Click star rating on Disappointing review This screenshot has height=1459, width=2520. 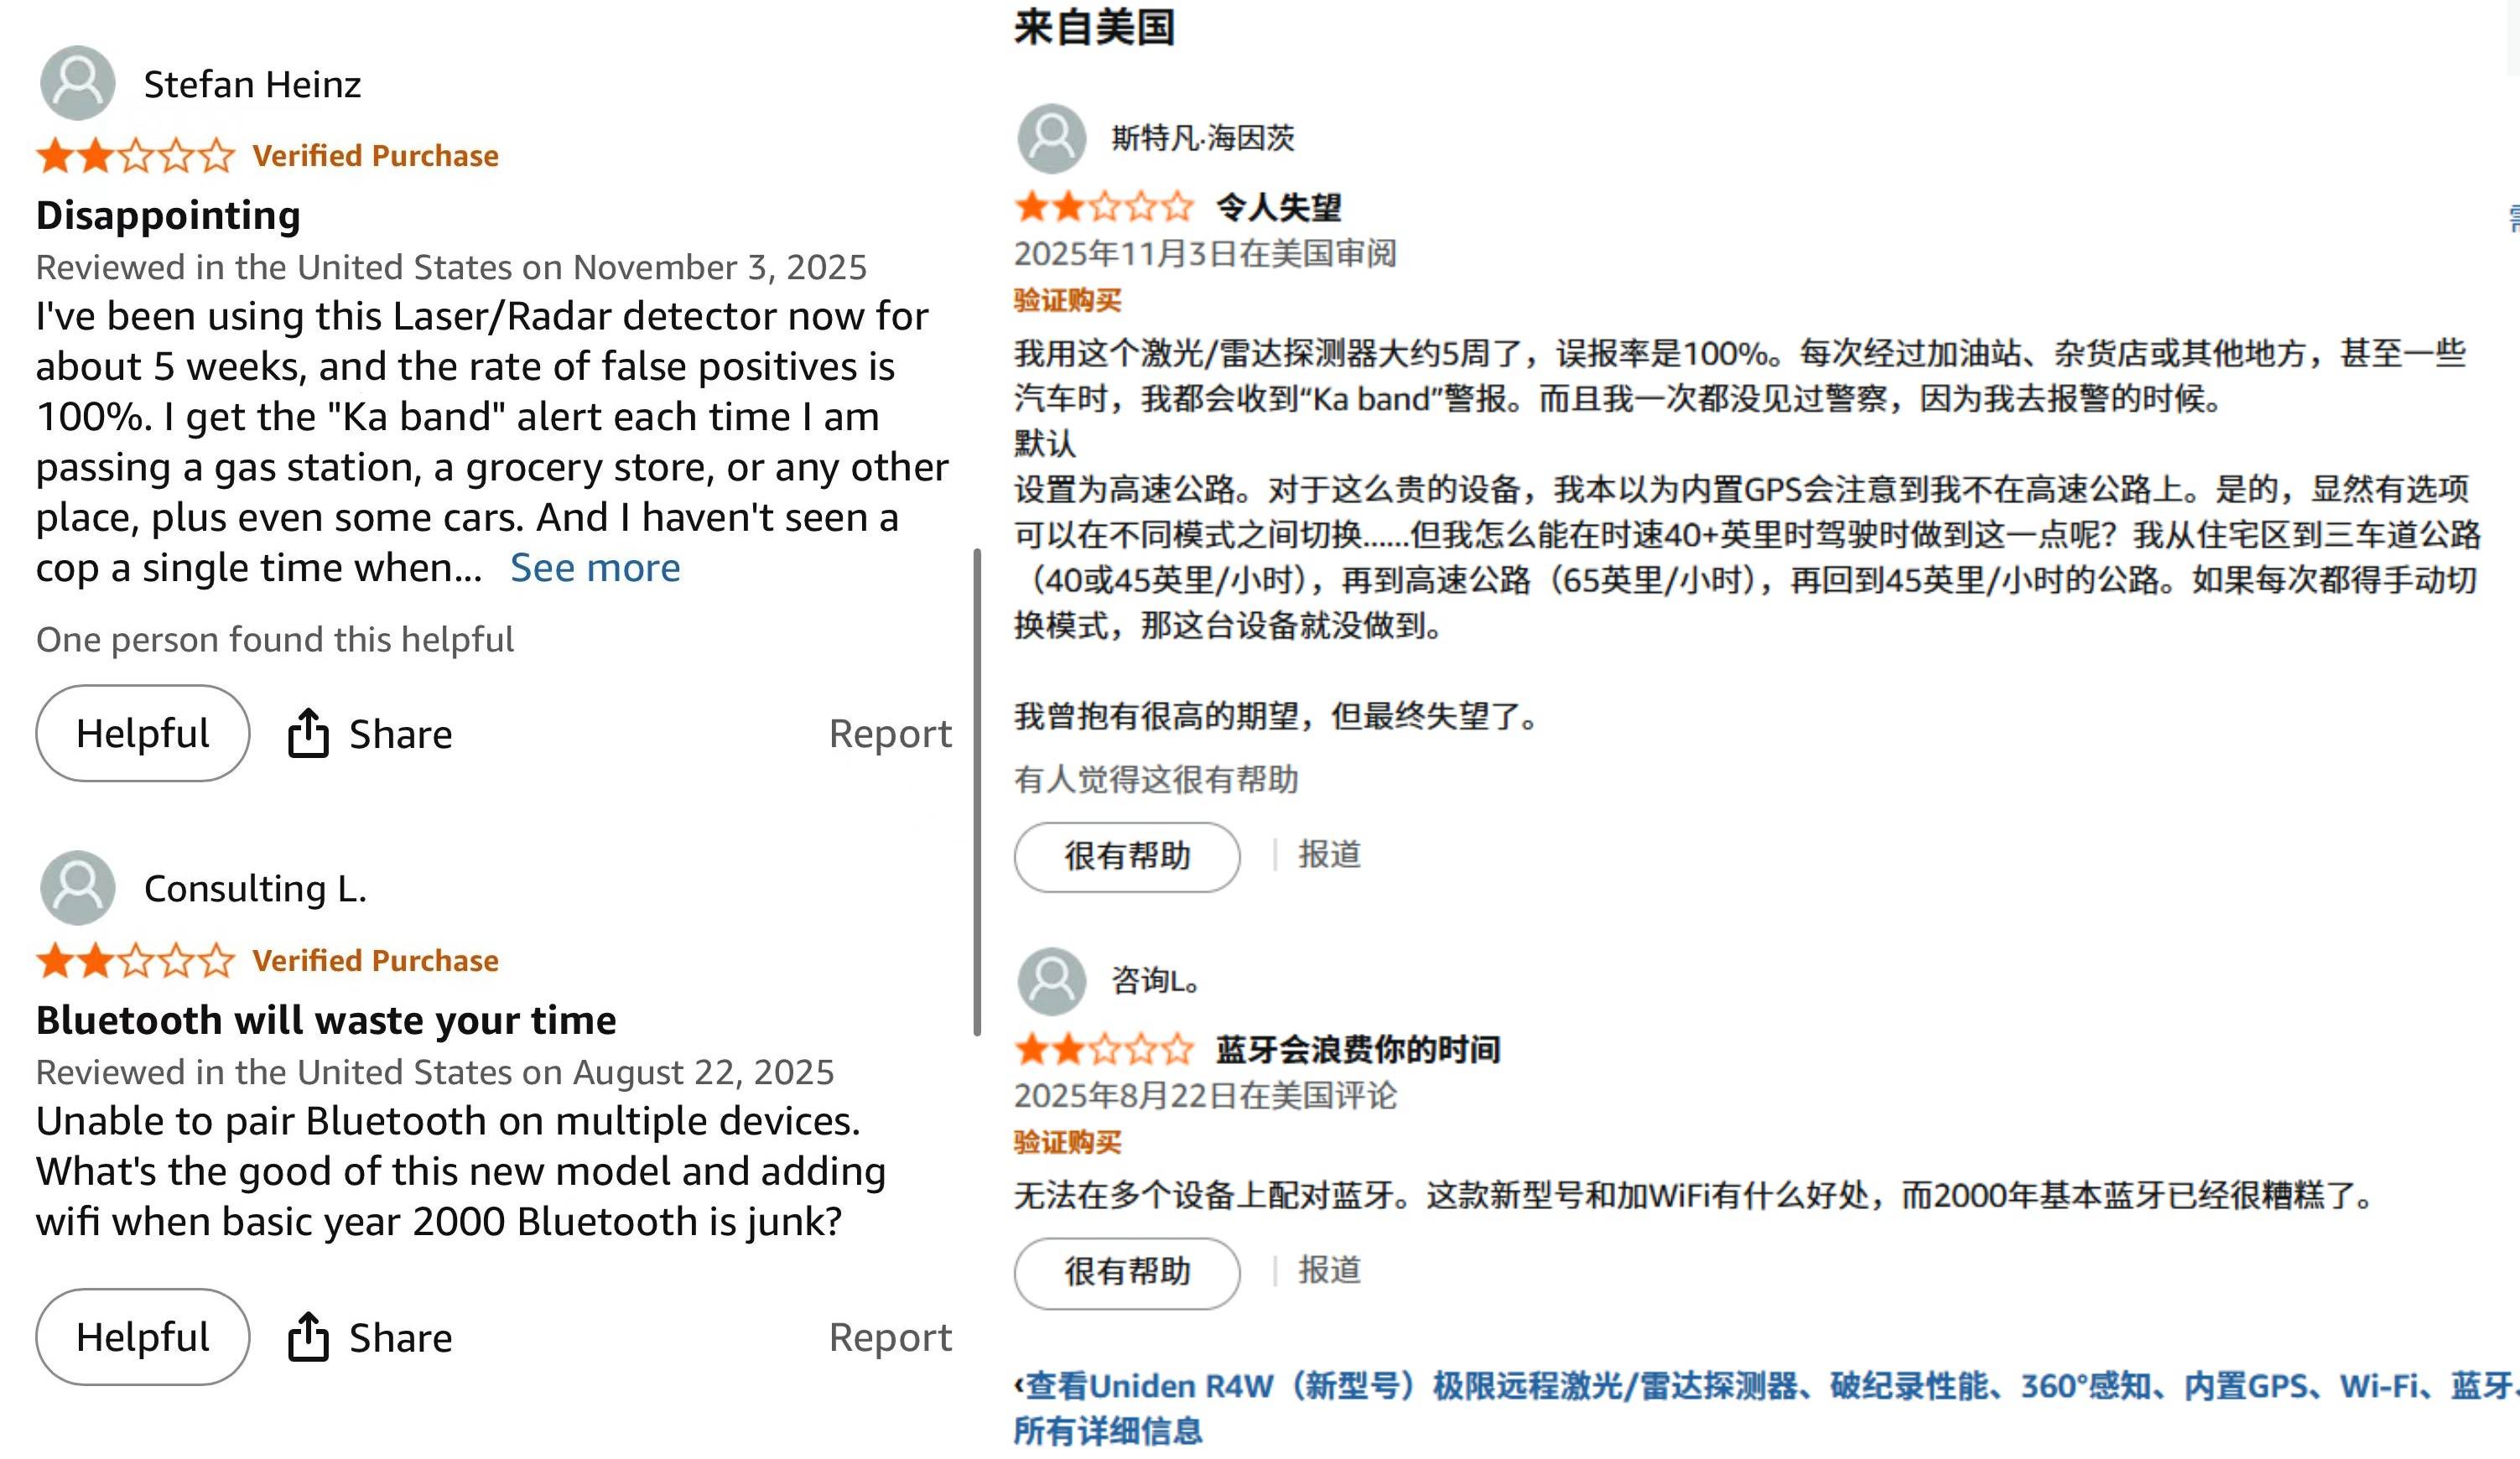[135, 156]
